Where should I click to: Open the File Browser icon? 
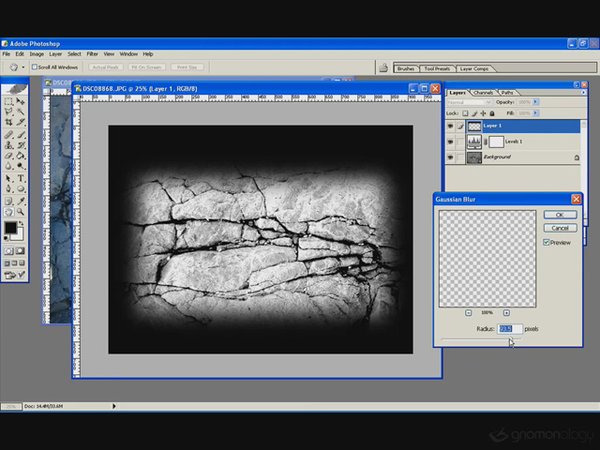click(x=383, y=68)
